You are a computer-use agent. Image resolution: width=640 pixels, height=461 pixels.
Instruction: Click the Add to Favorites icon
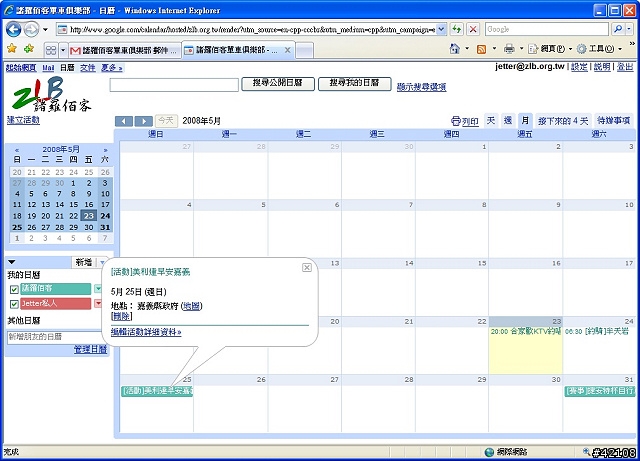pos(29,49)
